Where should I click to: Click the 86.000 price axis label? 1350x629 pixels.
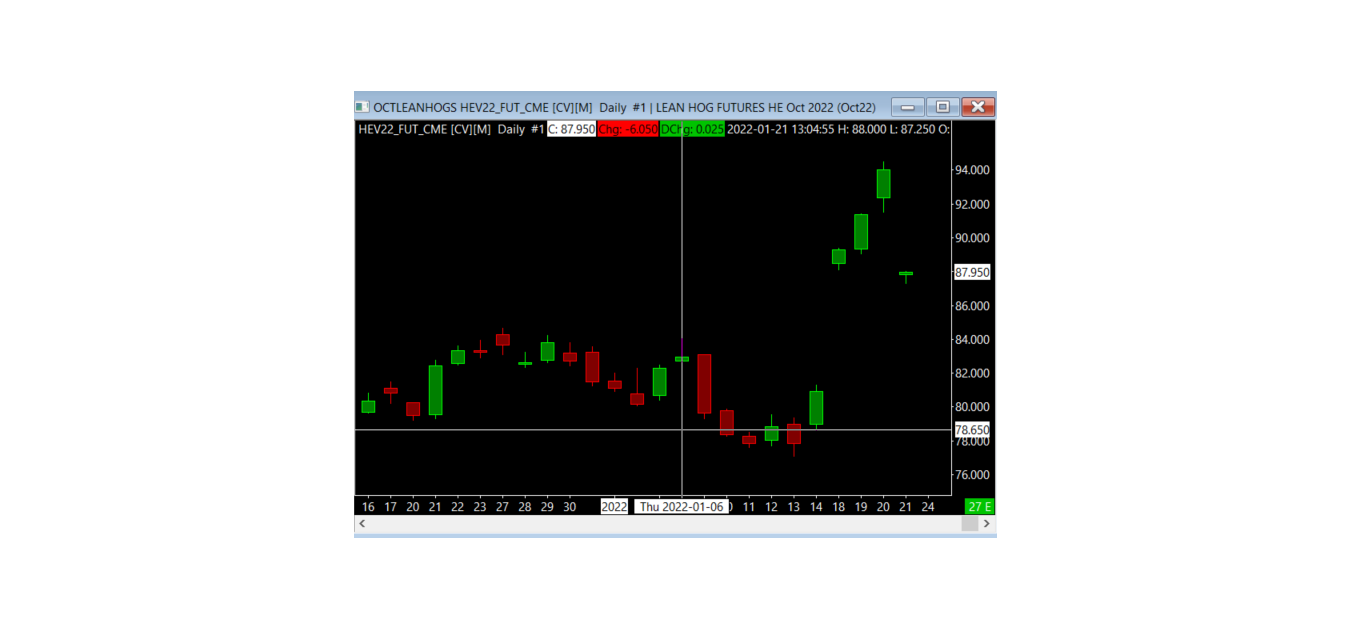click(x=972, y=306)
